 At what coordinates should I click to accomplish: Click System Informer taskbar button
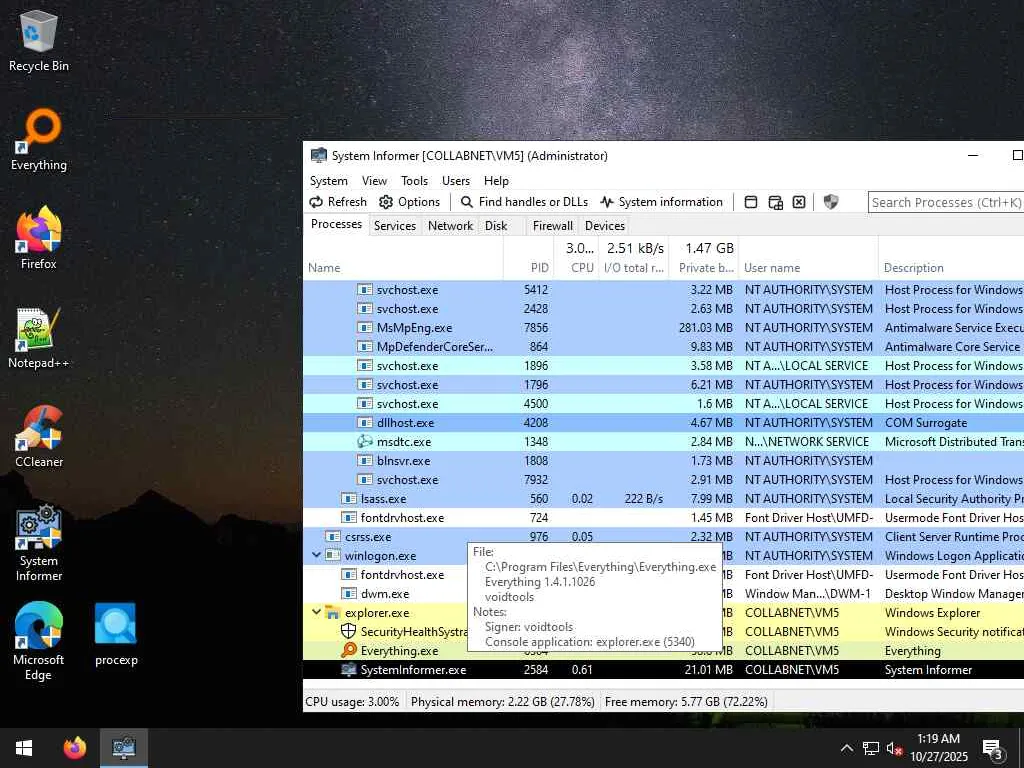[123, 748]
